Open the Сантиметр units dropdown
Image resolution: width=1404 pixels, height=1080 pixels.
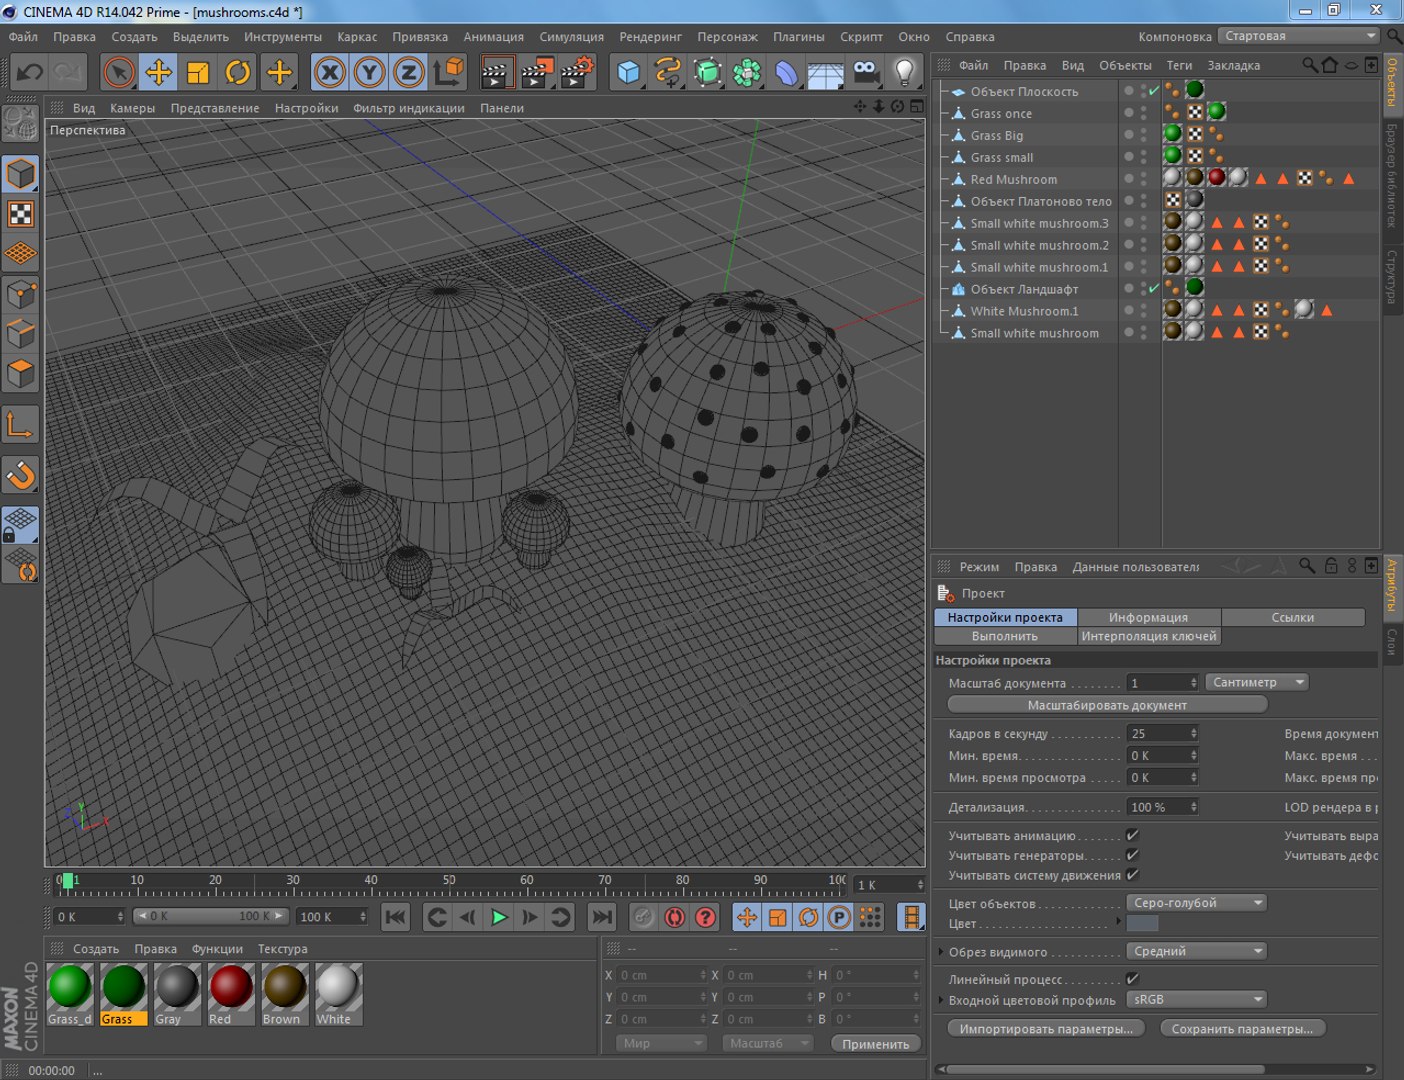coord(1257,682)
